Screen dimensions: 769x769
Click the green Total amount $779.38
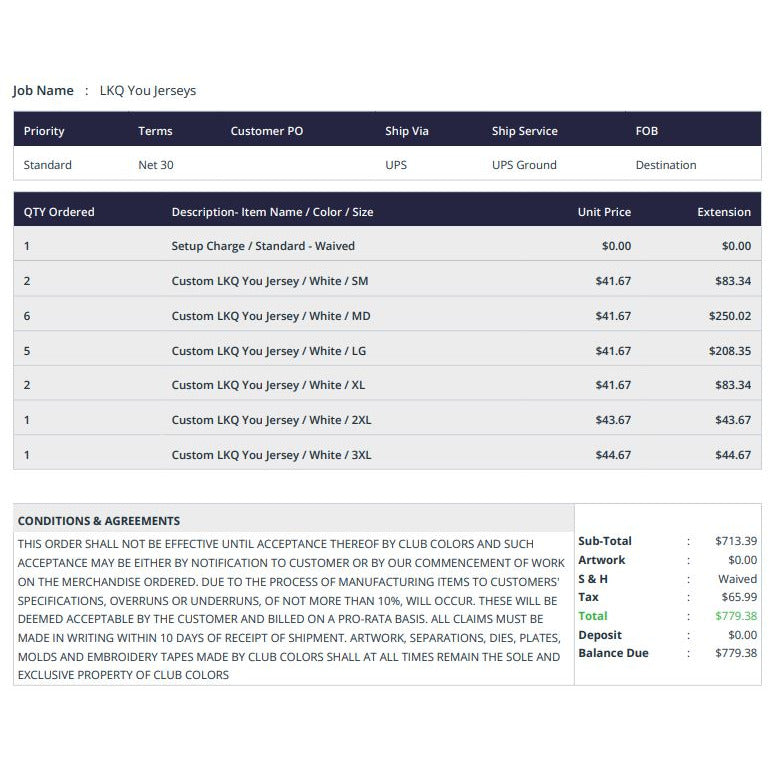click(x=736, y=616)
